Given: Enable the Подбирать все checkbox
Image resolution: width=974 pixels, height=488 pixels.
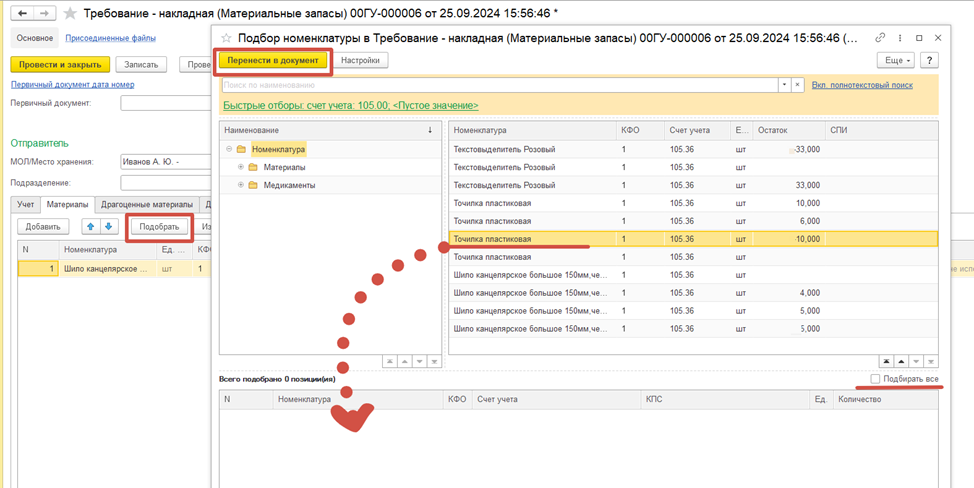Looking at the screenshot, I should pos(875,379).
